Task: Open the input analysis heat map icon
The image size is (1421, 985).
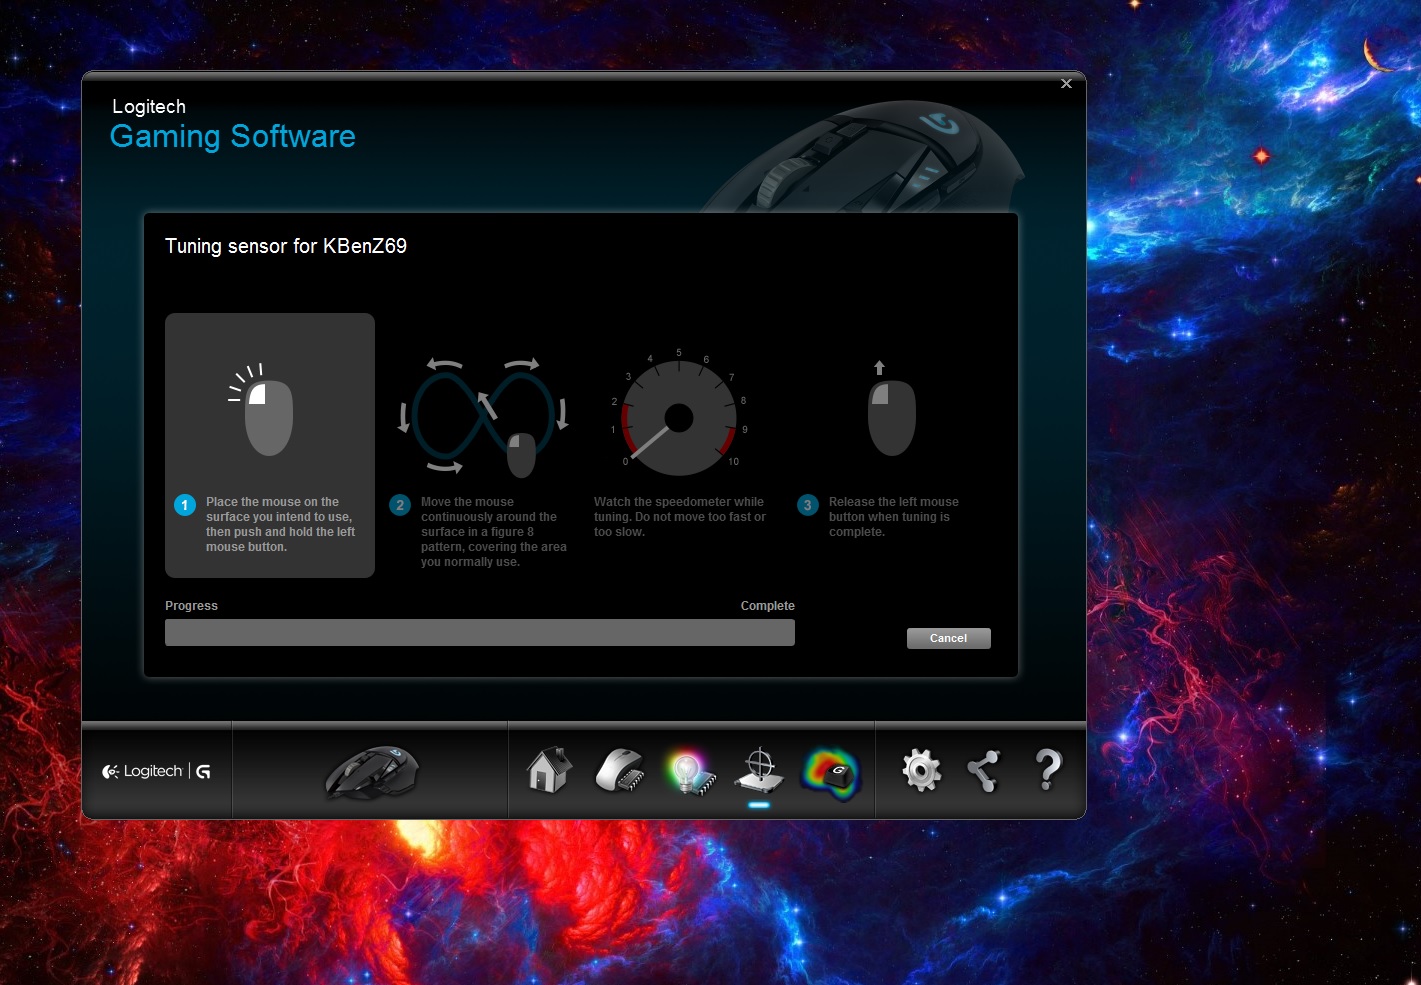Action: click(x=831, y=773)
